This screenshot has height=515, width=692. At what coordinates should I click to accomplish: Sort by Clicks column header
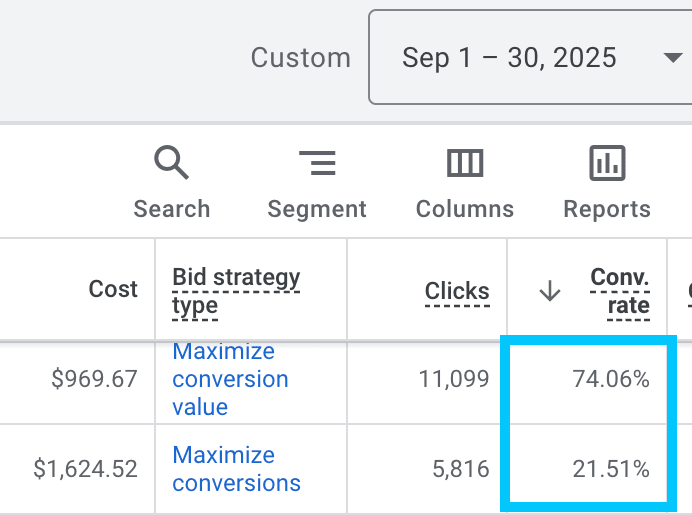click(x=457, y=291)
